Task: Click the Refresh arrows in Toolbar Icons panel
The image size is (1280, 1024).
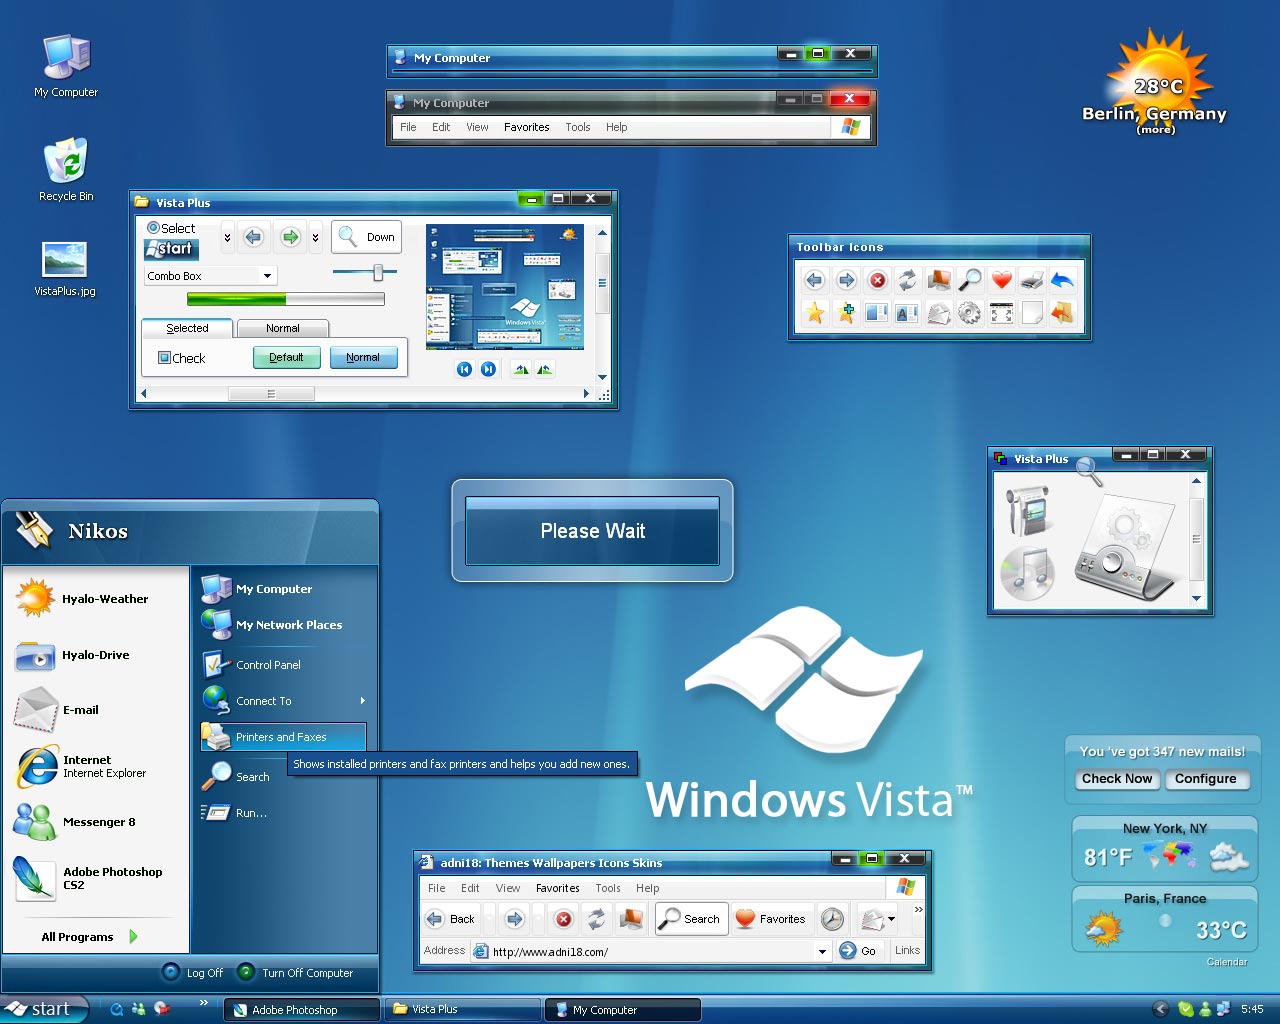Action: point(907,280)
